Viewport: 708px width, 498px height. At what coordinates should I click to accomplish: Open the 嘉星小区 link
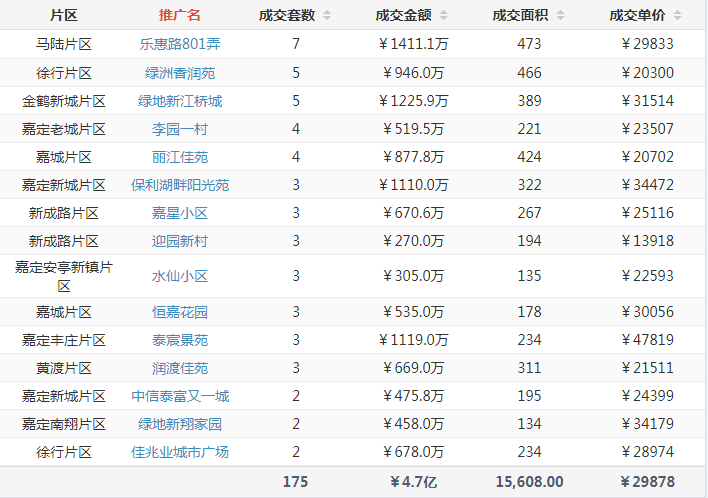tap(180, 213)
